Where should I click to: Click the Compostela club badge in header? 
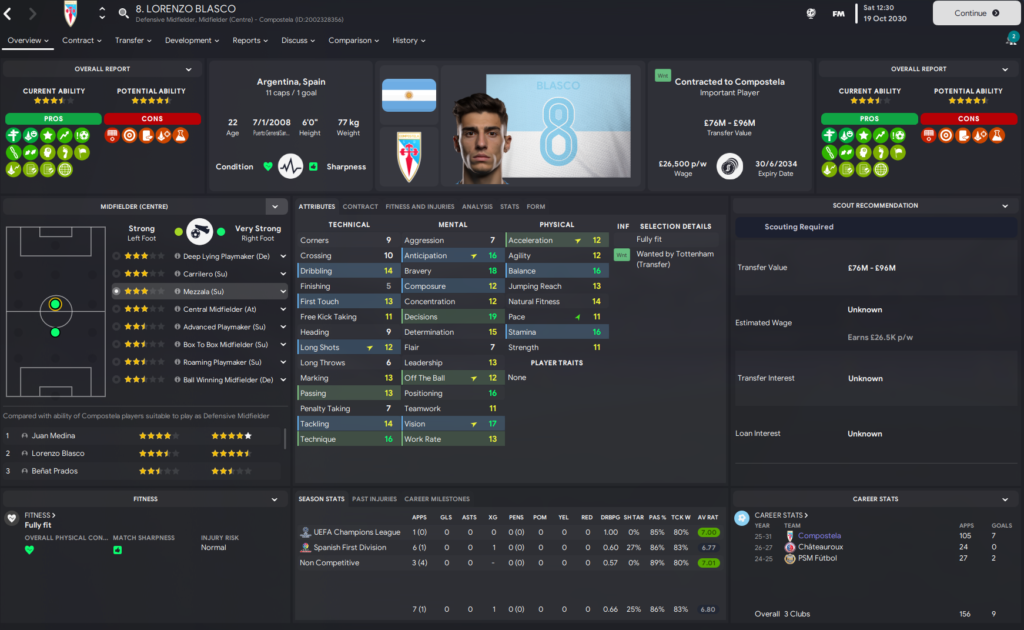point(71,13)
